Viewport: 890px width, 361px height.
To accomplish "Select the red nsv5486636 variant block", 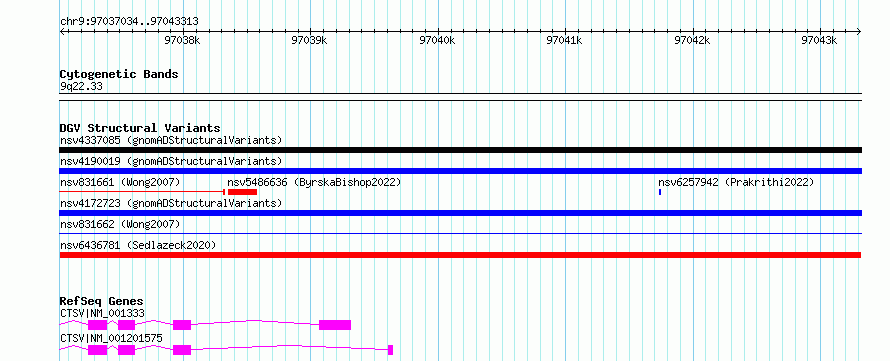I will (242, 192).
